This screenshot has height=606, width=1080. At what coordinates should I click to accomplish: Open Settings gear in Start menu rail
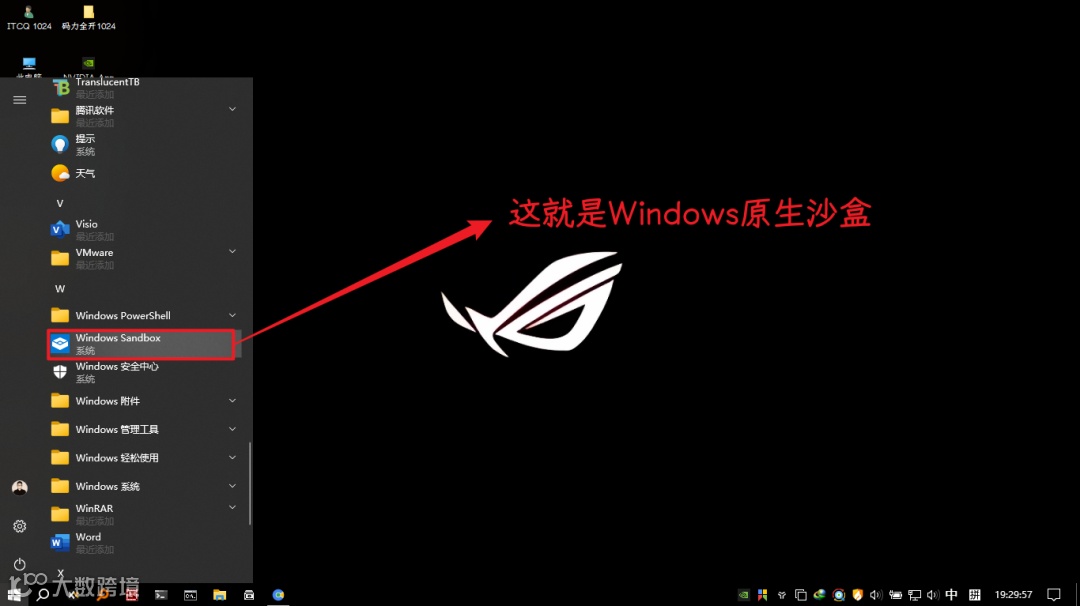pos(19,526)
